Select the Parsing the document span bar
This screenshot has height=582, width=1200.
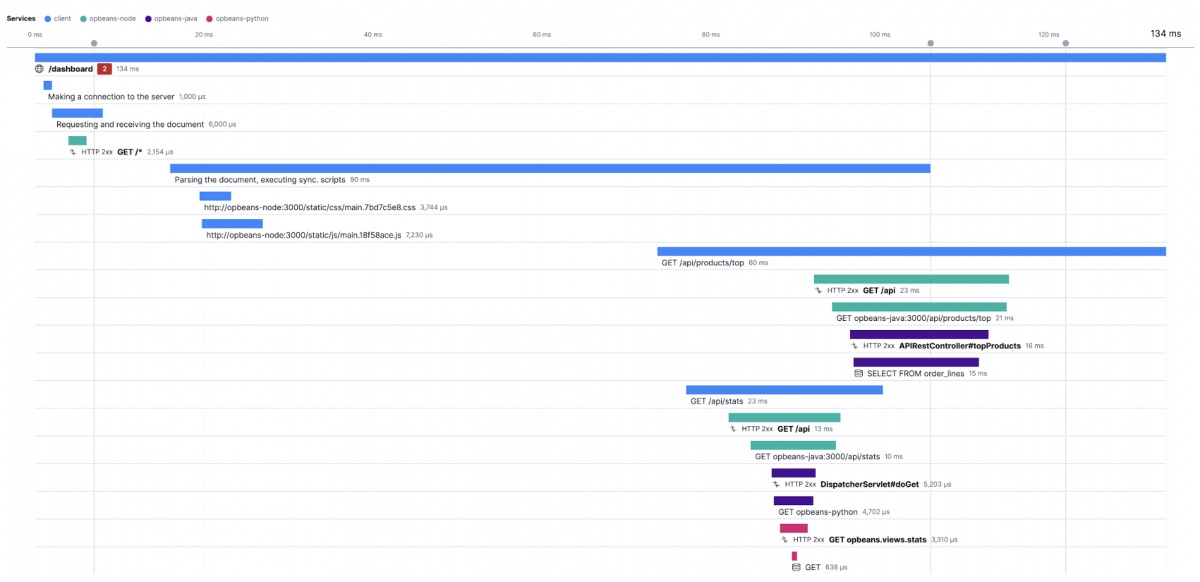click(550, 168)
